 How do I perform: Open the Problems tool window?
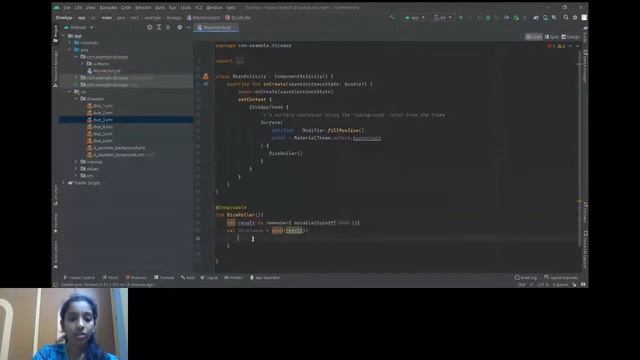point(136,278)
